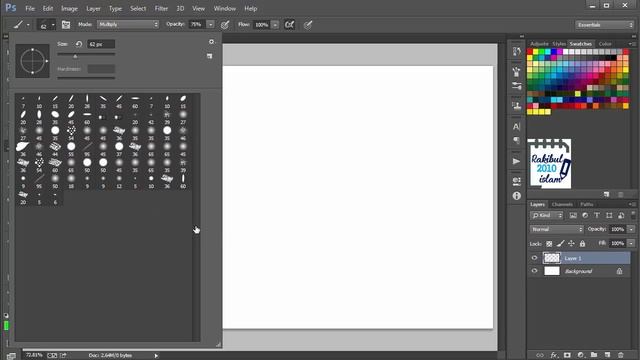Filter layers by adjustment layers icon
The height and width of the screenshot is (360, 640).
585,216
